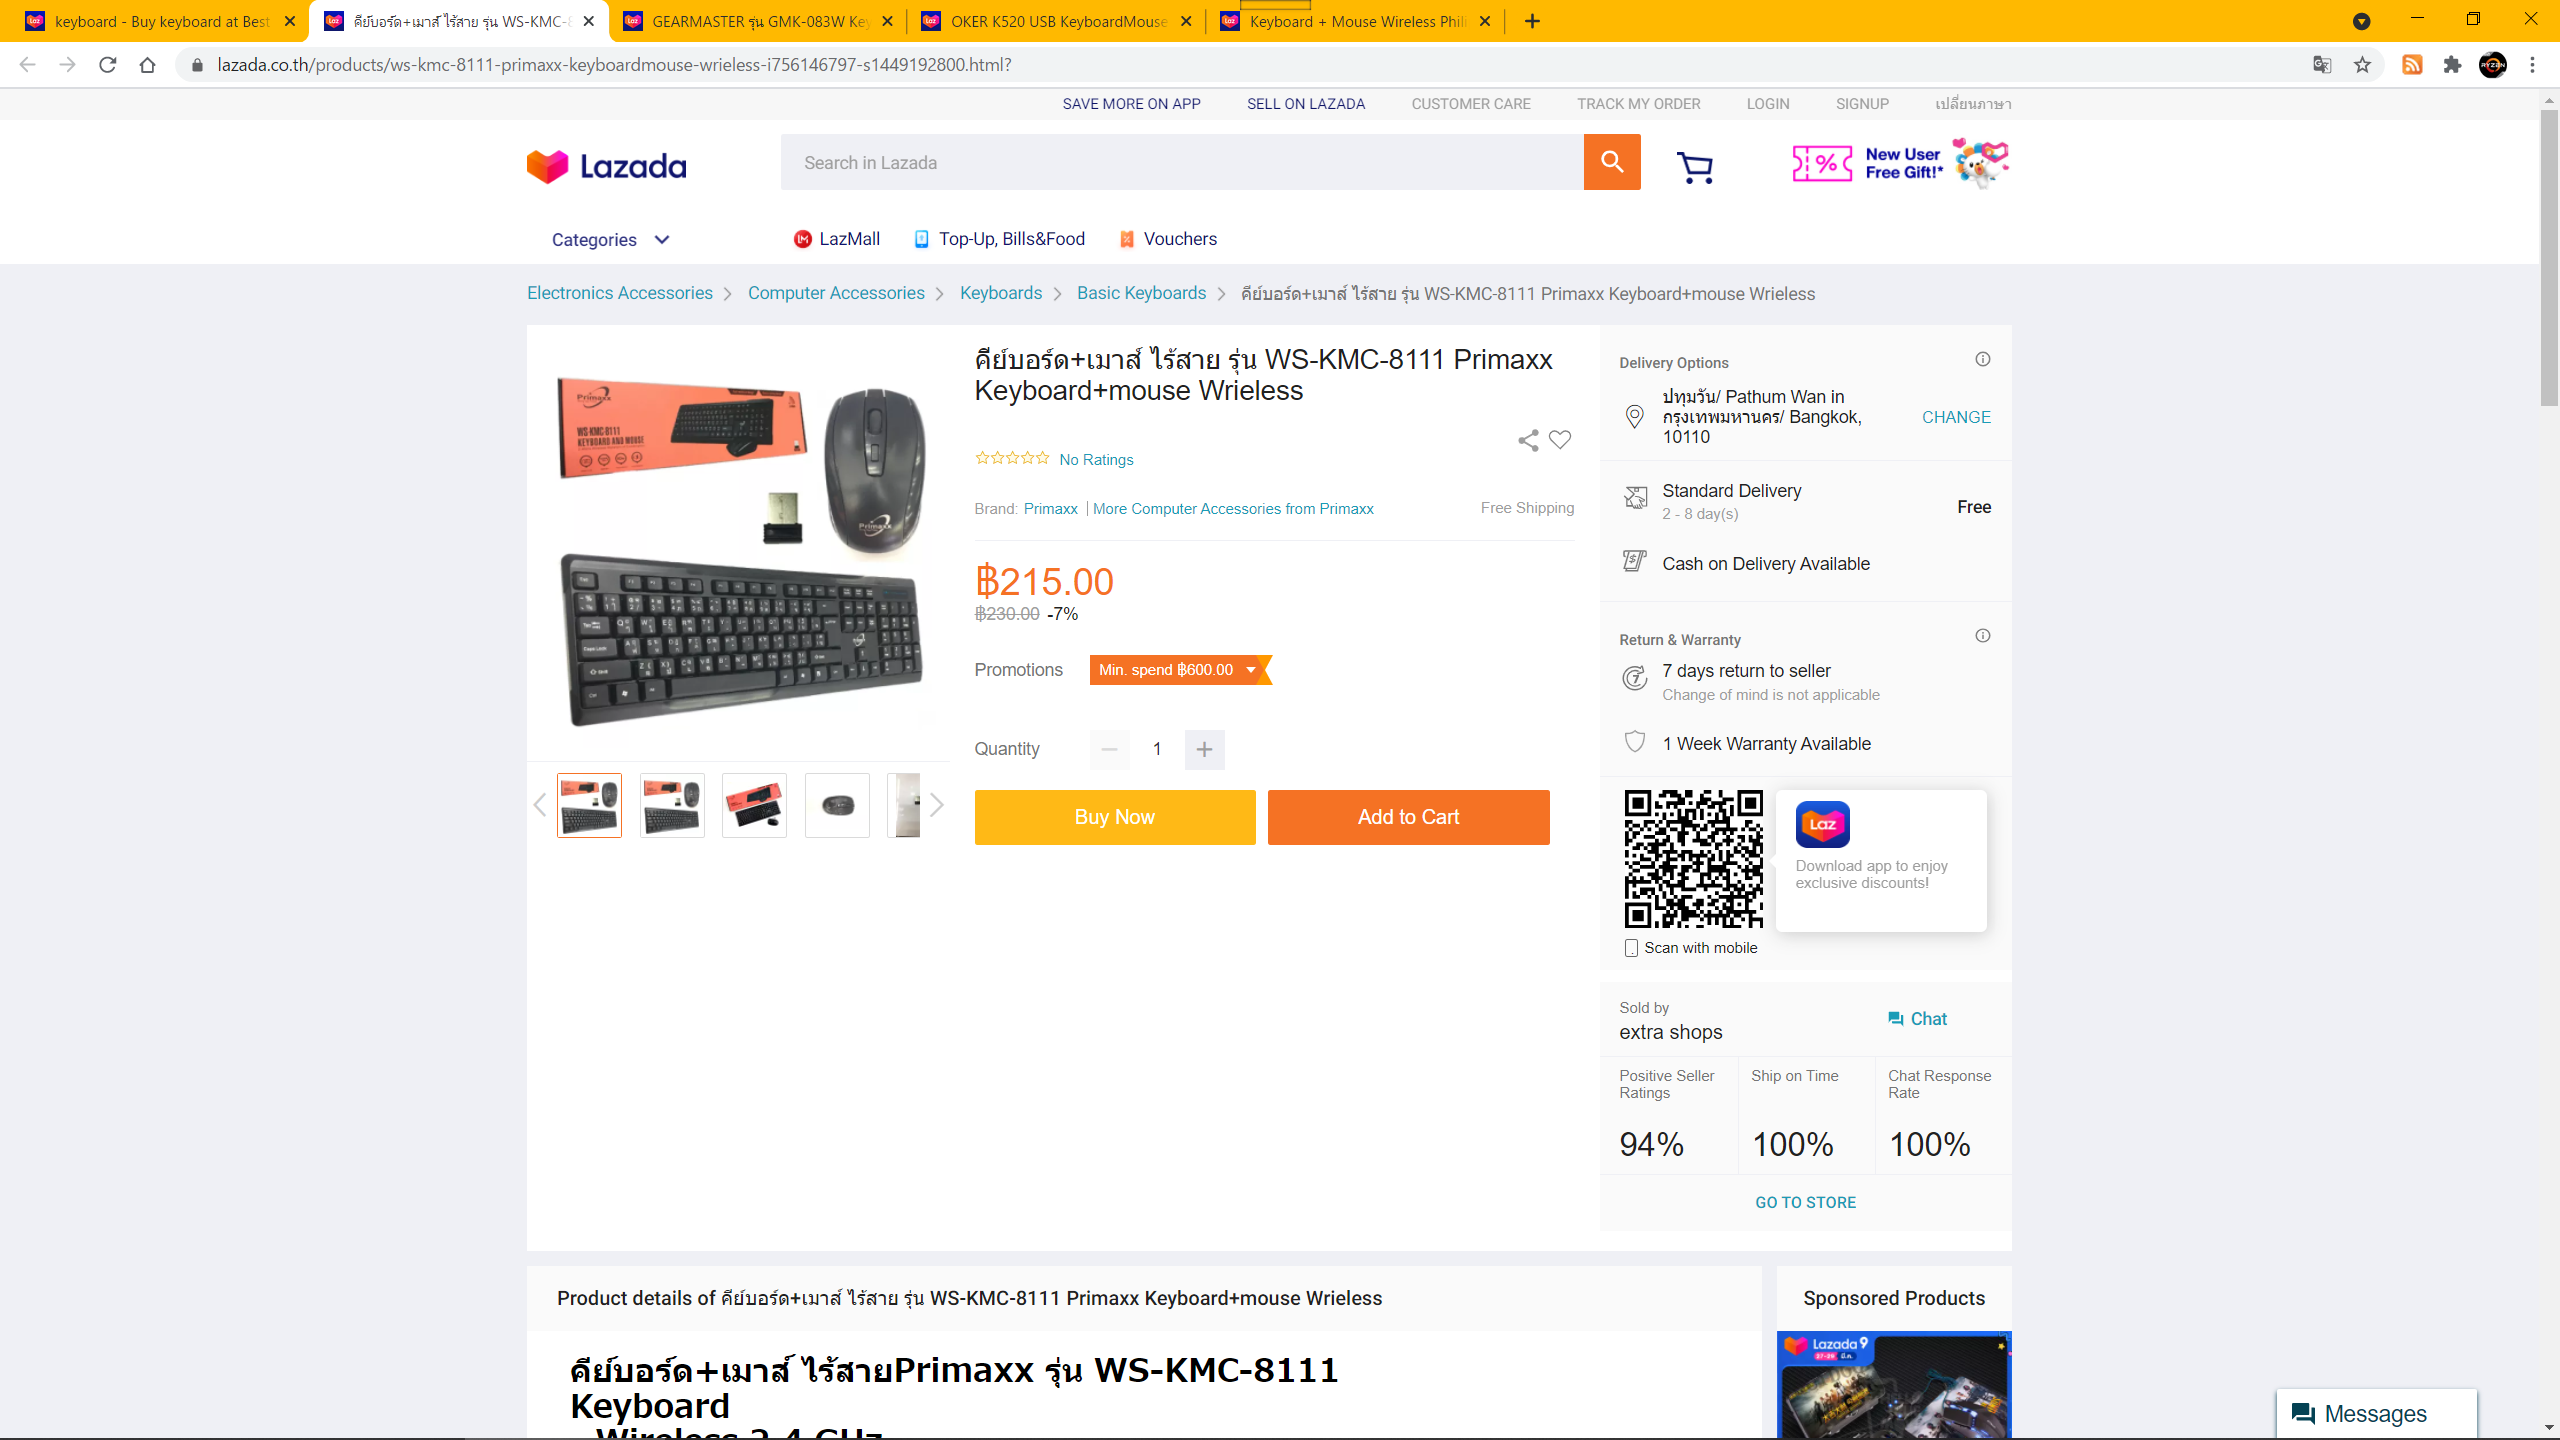
Task: Click the orange search magnifier button
Action: 1611,162
